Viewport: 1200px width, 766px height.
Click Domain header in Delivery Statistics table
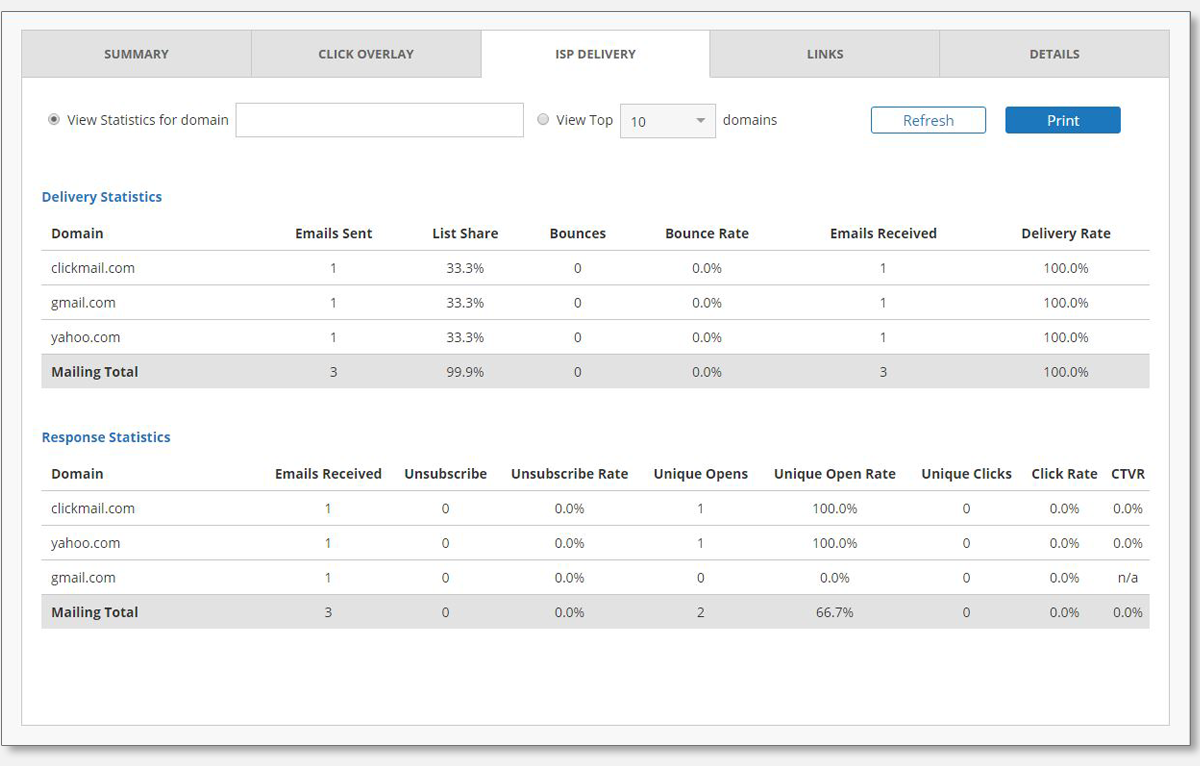click(x=77, y=233)
